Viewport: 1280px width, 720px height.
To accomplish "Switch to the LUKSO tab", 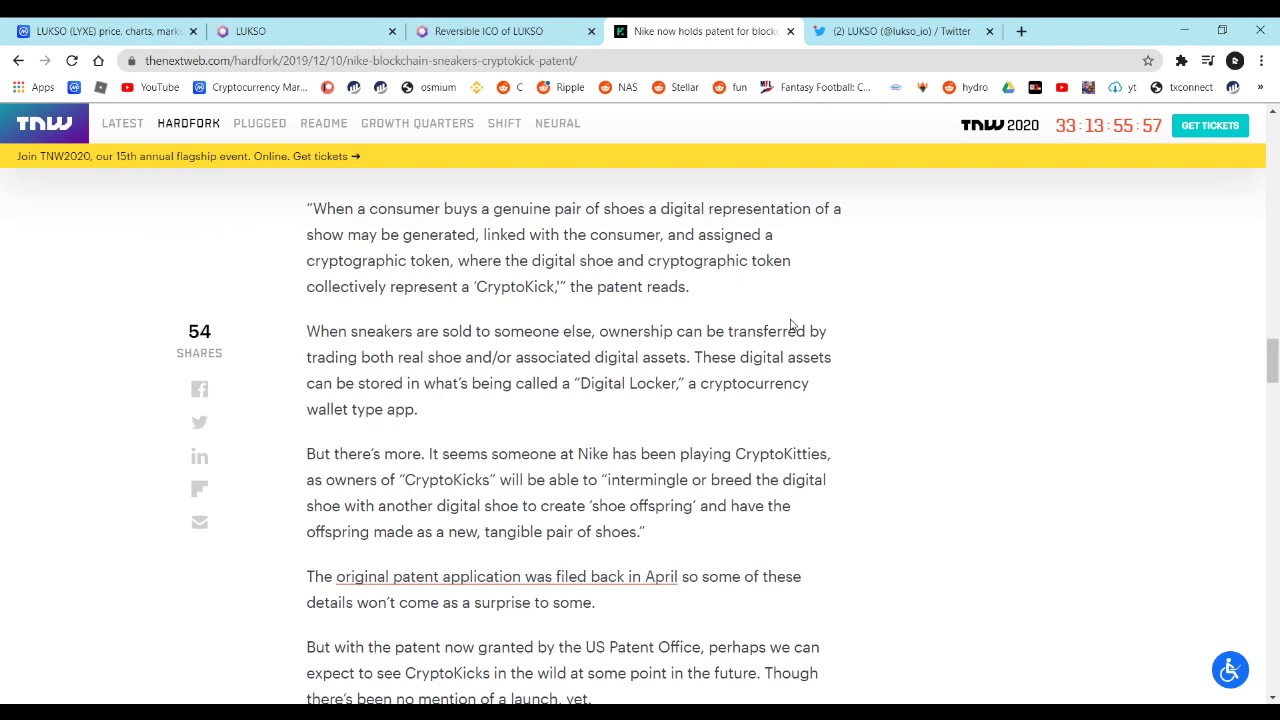I will [x=305, y=31].
